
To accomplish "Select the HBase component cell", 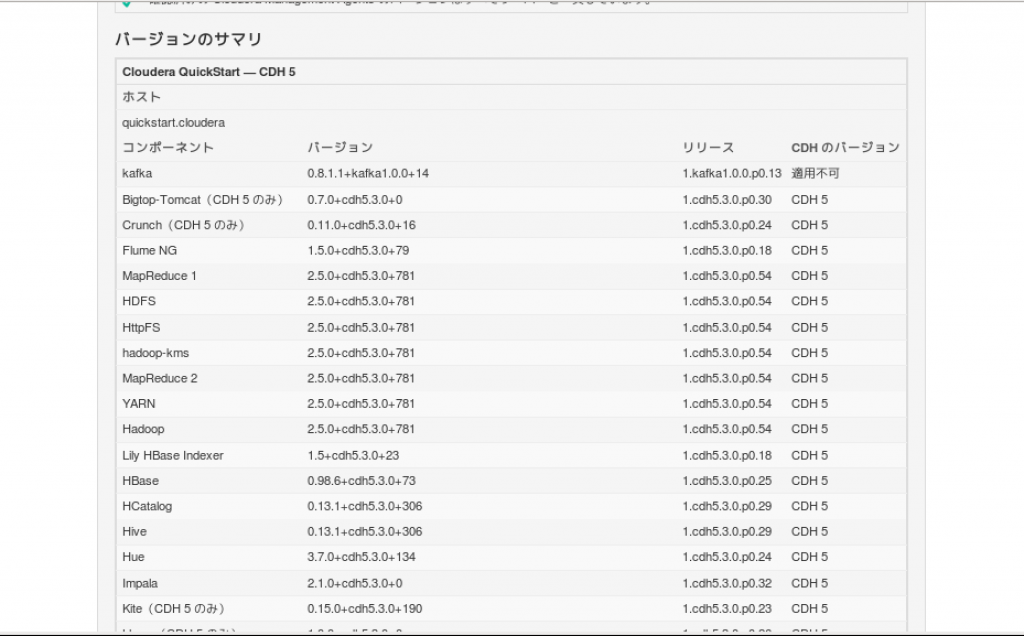I will (x=140, y=481).
